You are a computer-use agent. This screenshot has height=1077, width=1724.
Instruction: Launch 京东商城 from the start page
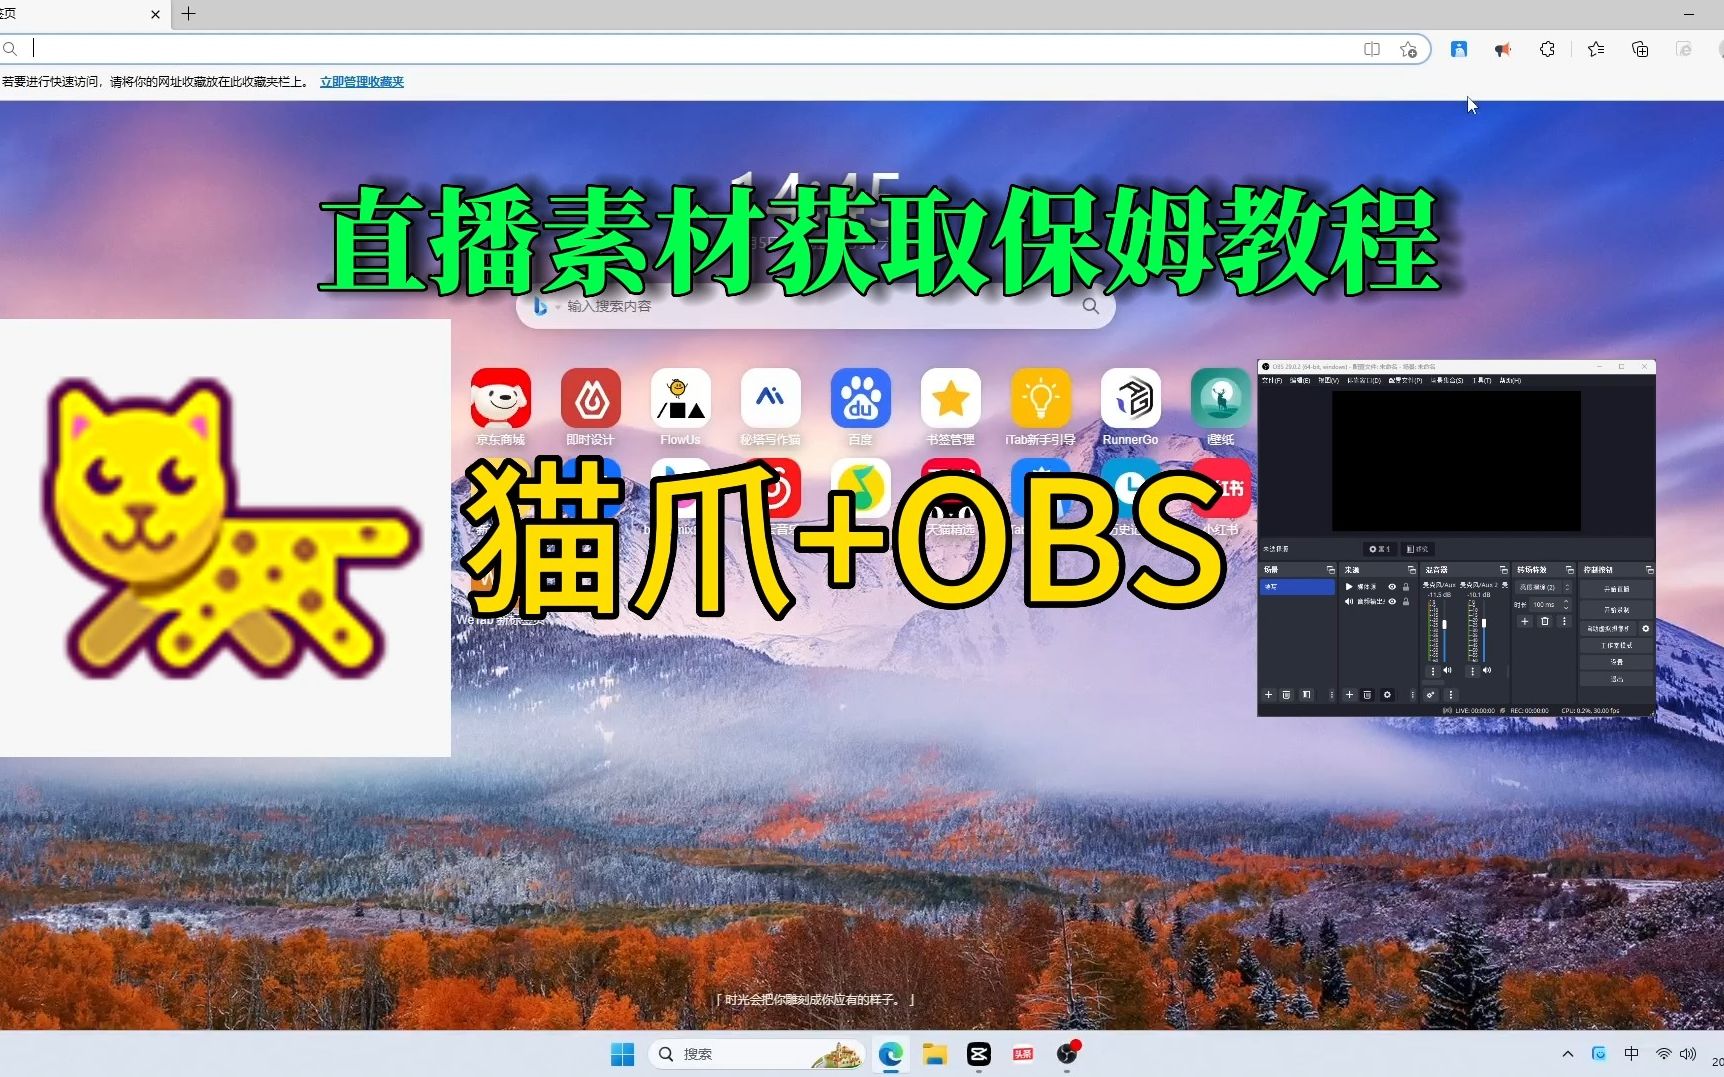500,398
